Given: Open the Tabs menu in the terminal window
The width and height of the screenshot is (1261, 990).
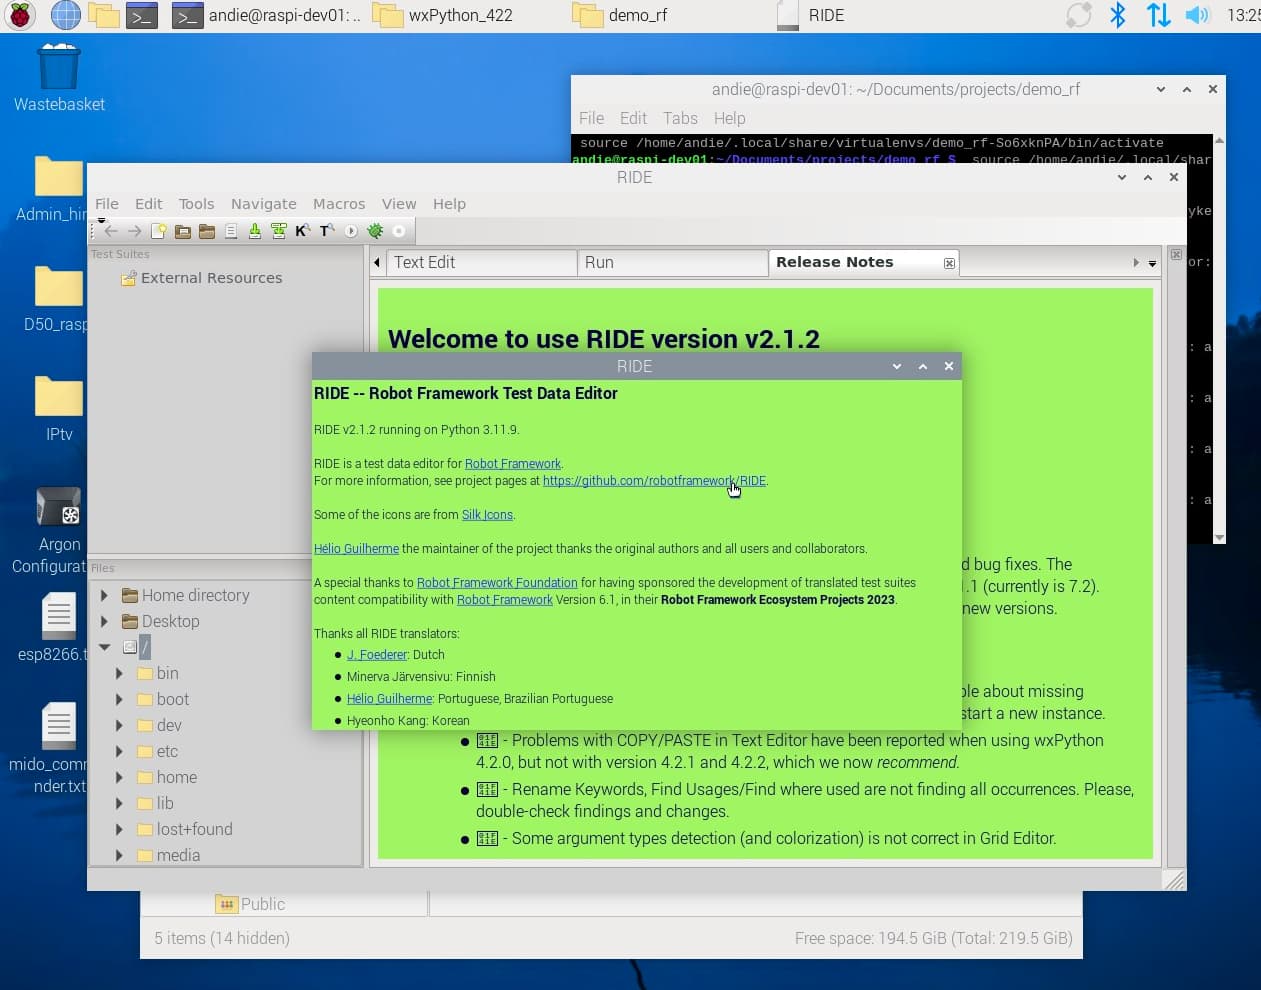Looking at the screenshot, I should [x=680, y=118].
